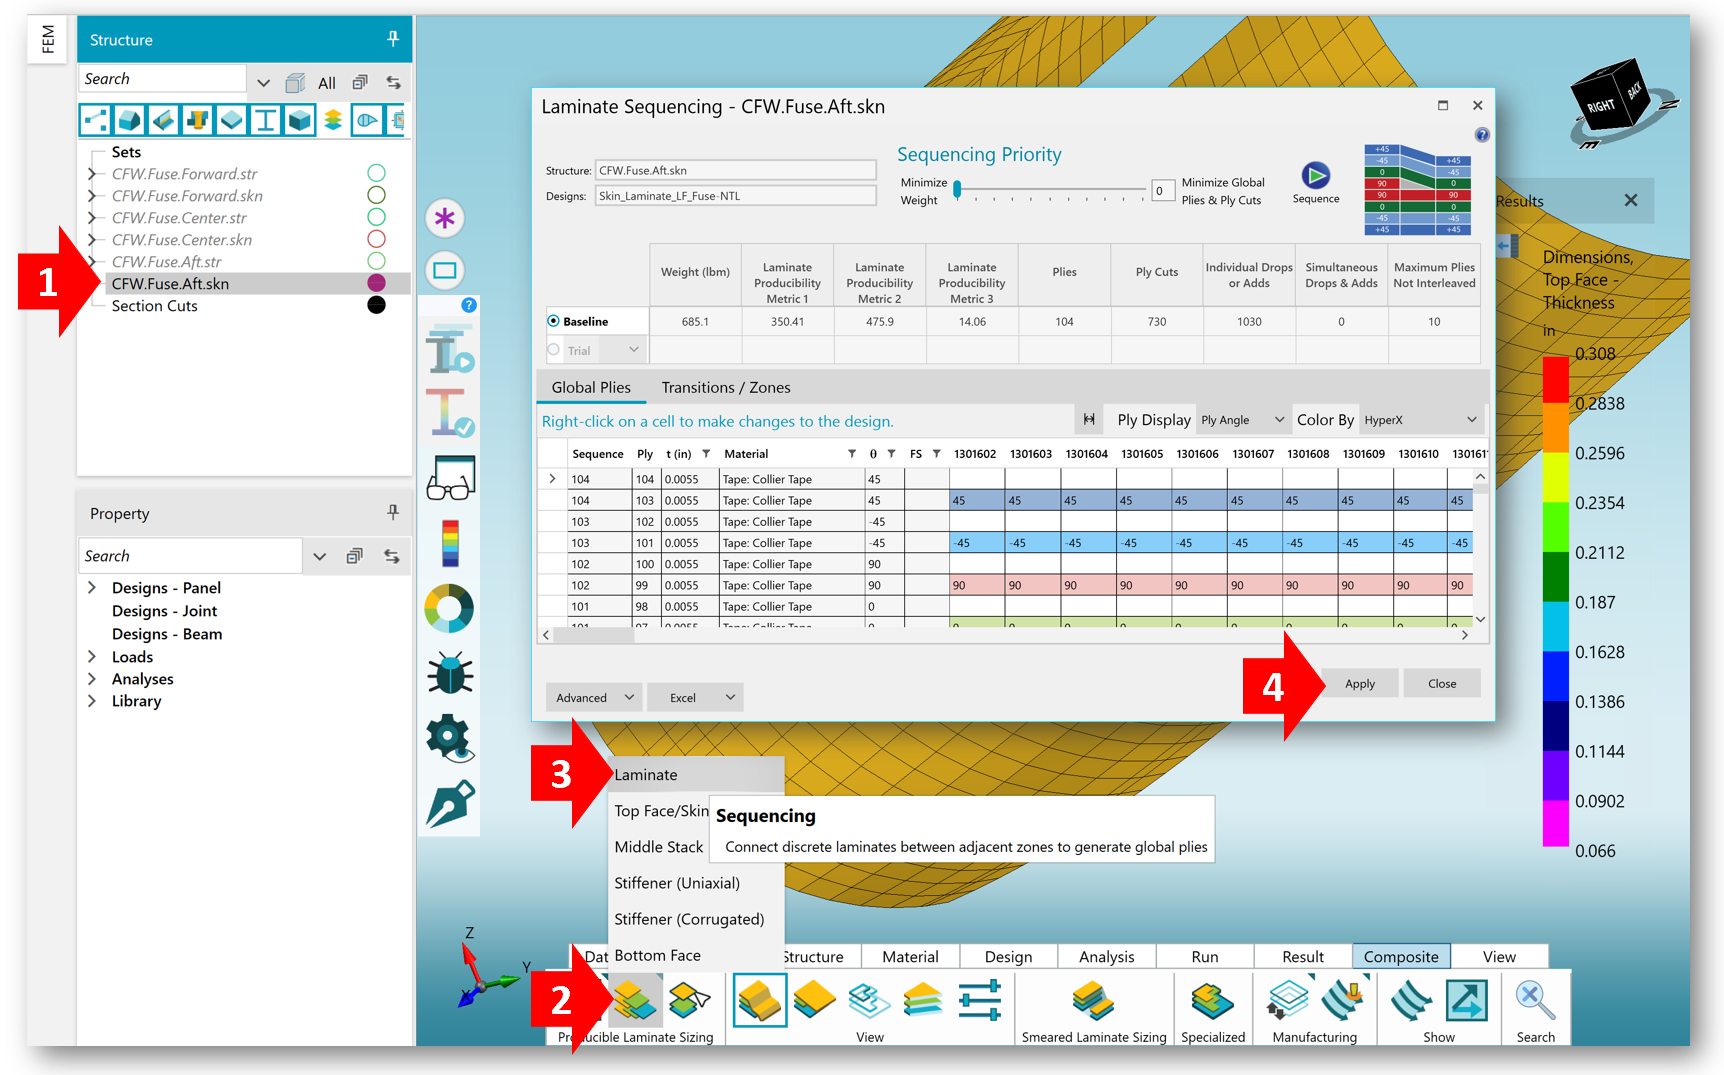Toggle visibility circle for CFW.Fuse.Forward.str
Image resolution: width=1724 pixels, height=1075 pixels.
tap(376, 173)
